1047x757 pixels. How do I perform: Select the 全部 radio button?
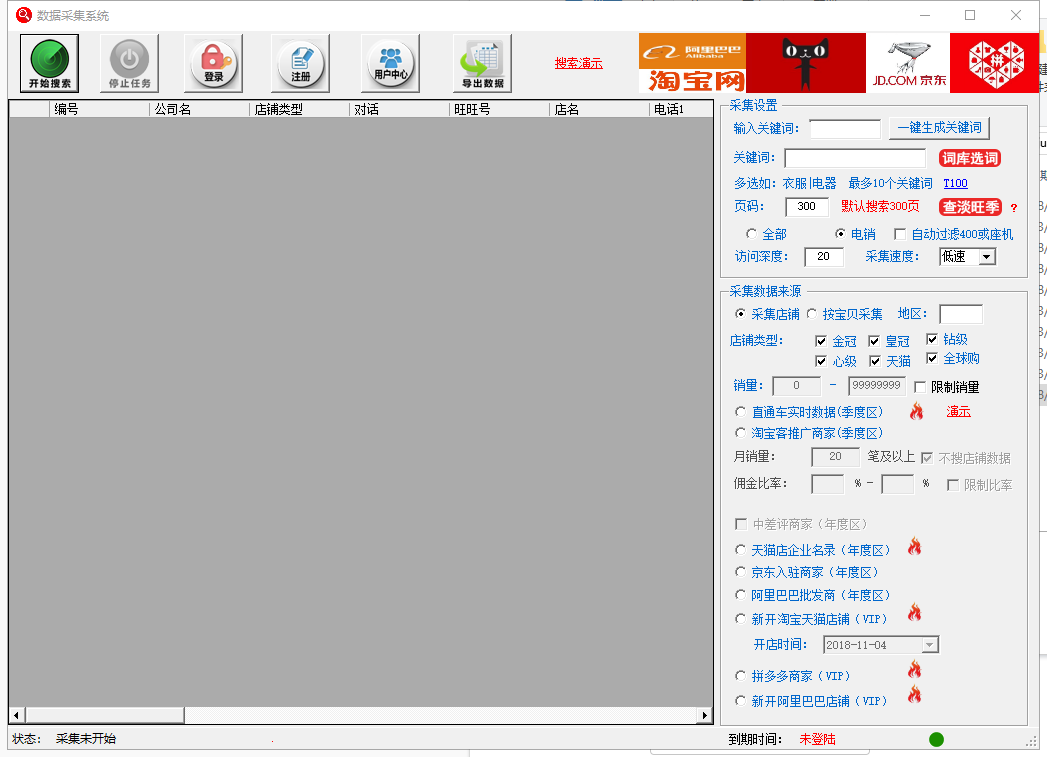tap(751, 234)
